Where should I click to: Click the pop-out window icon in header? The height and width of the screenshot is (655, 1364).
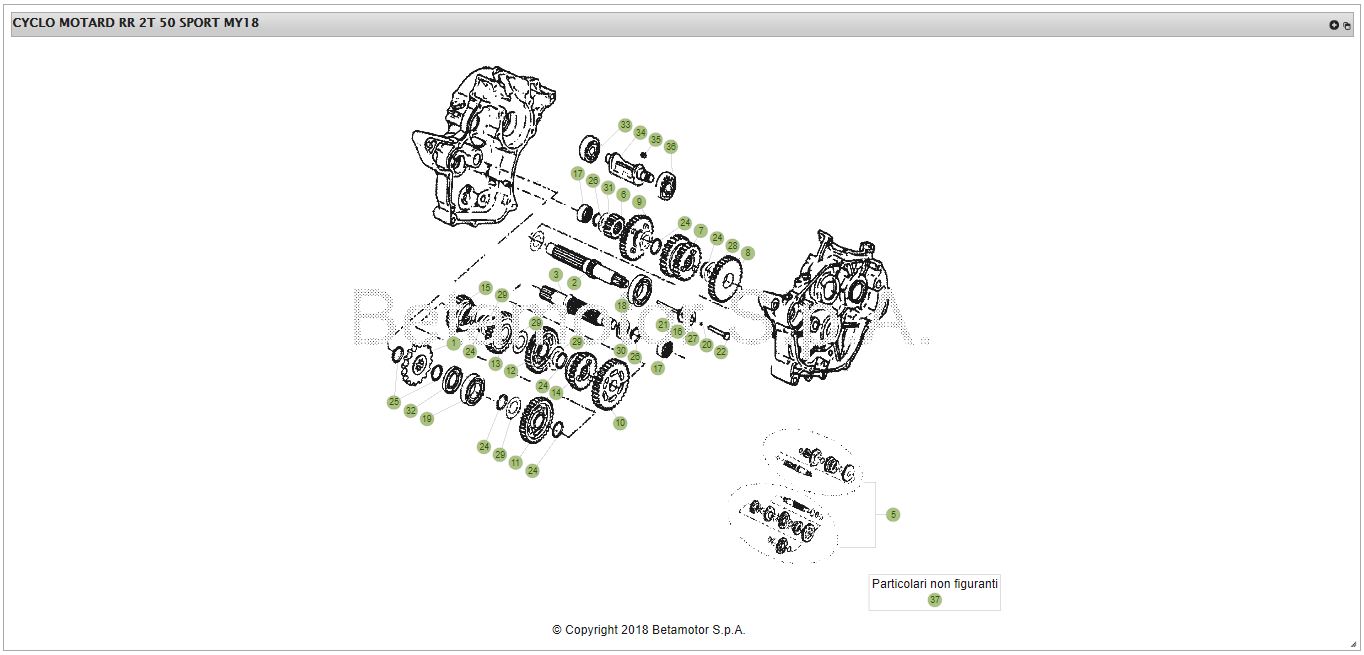(1347, 25)
